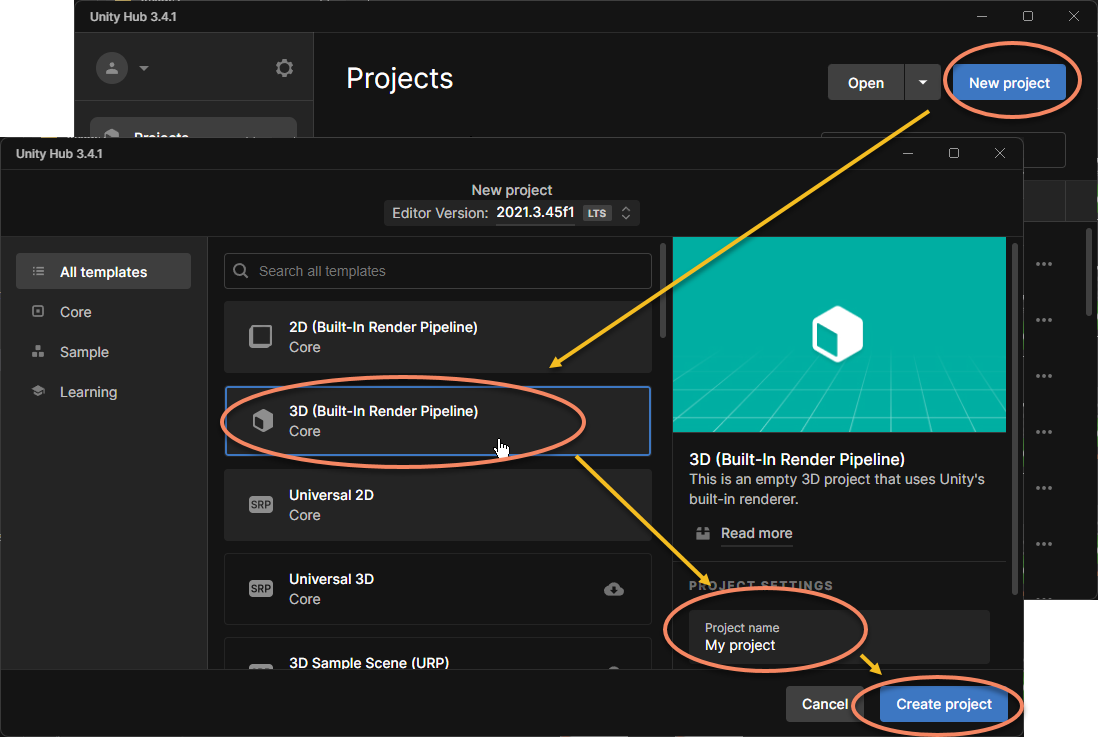This screenshot has height=737, width=1098.
Task: Click the Read more book icon
Action: click(703, 533)
